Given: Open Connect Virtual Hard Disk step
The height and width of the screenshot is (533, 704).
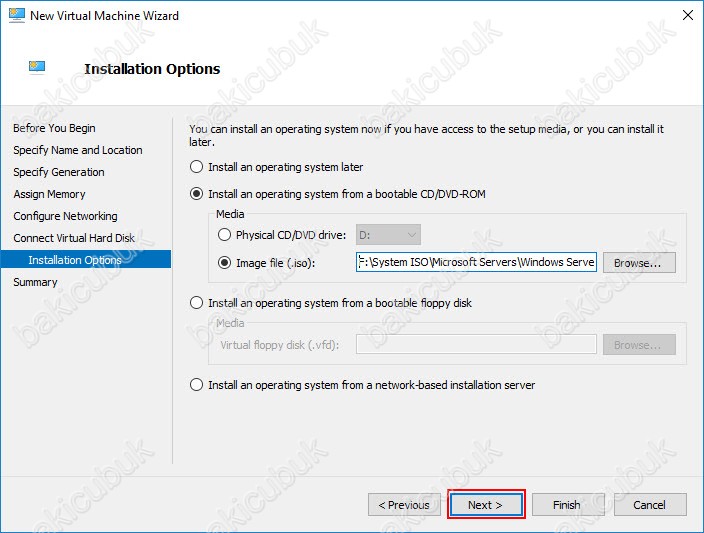Looking at the screenshot, I should click(74, 238).
